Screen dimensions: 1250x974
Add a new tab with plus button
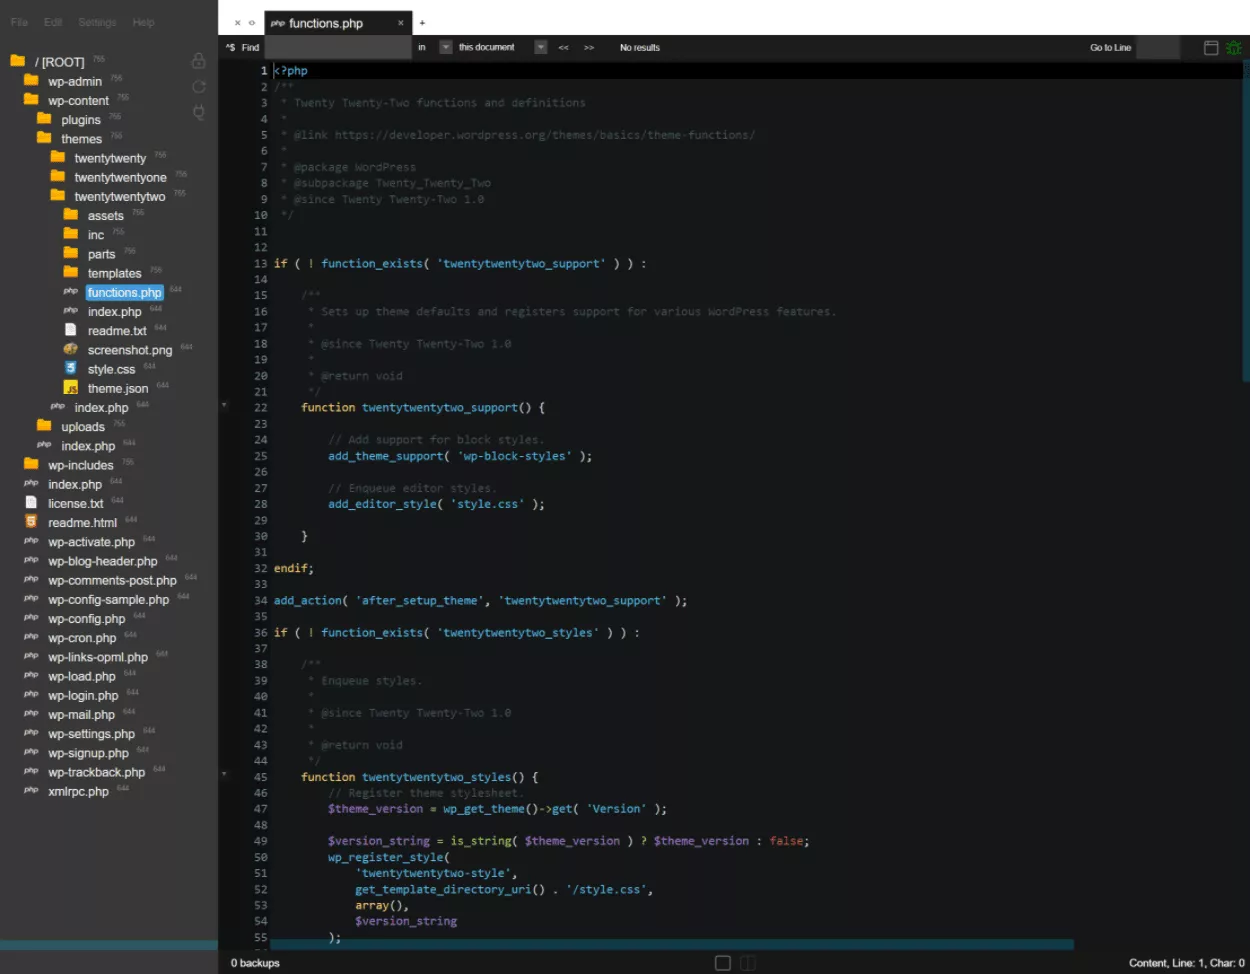click(422, 23)
